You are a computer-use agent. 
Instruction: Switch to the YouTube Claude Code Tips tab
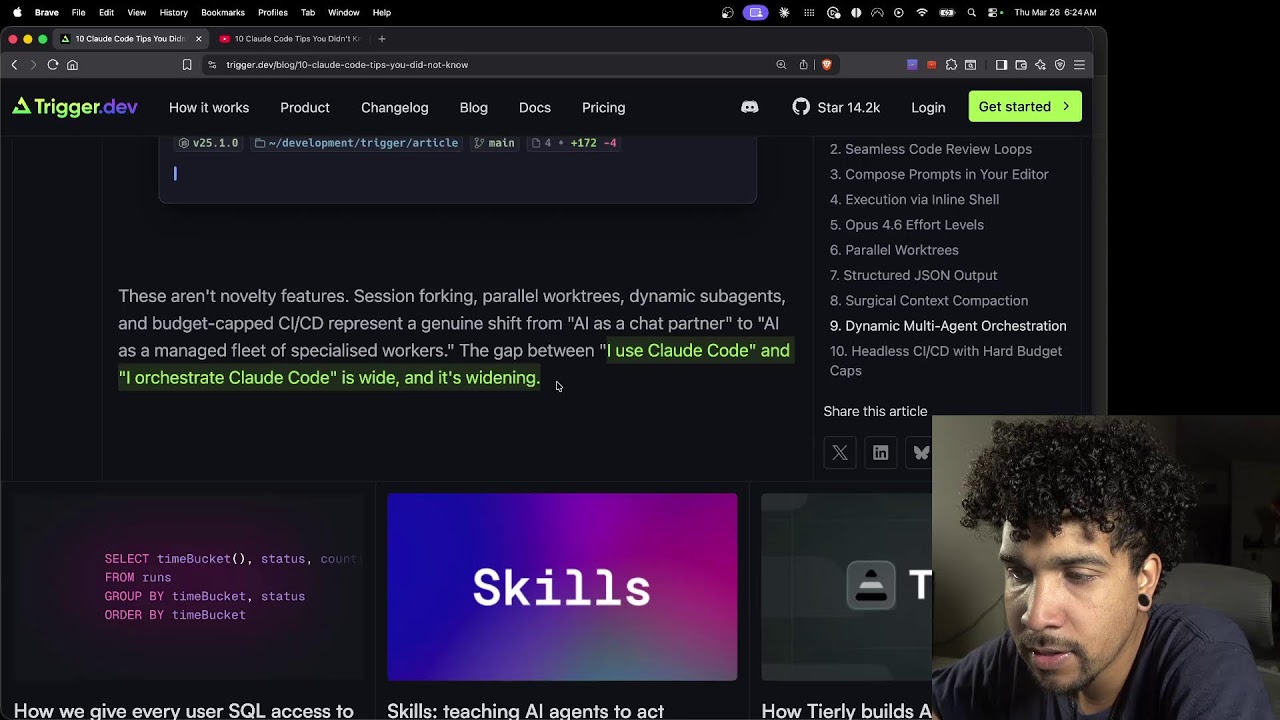[290, 39]
